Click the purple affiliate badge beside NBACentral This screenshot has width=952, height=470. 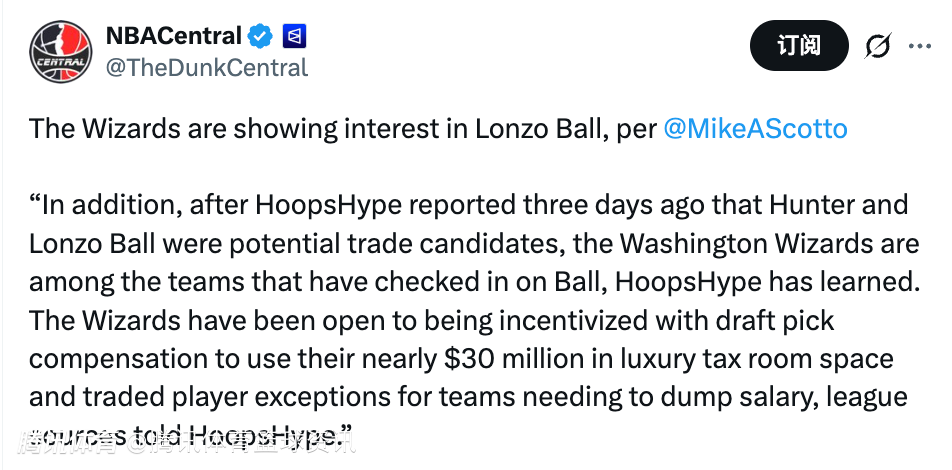click(295, 37)
